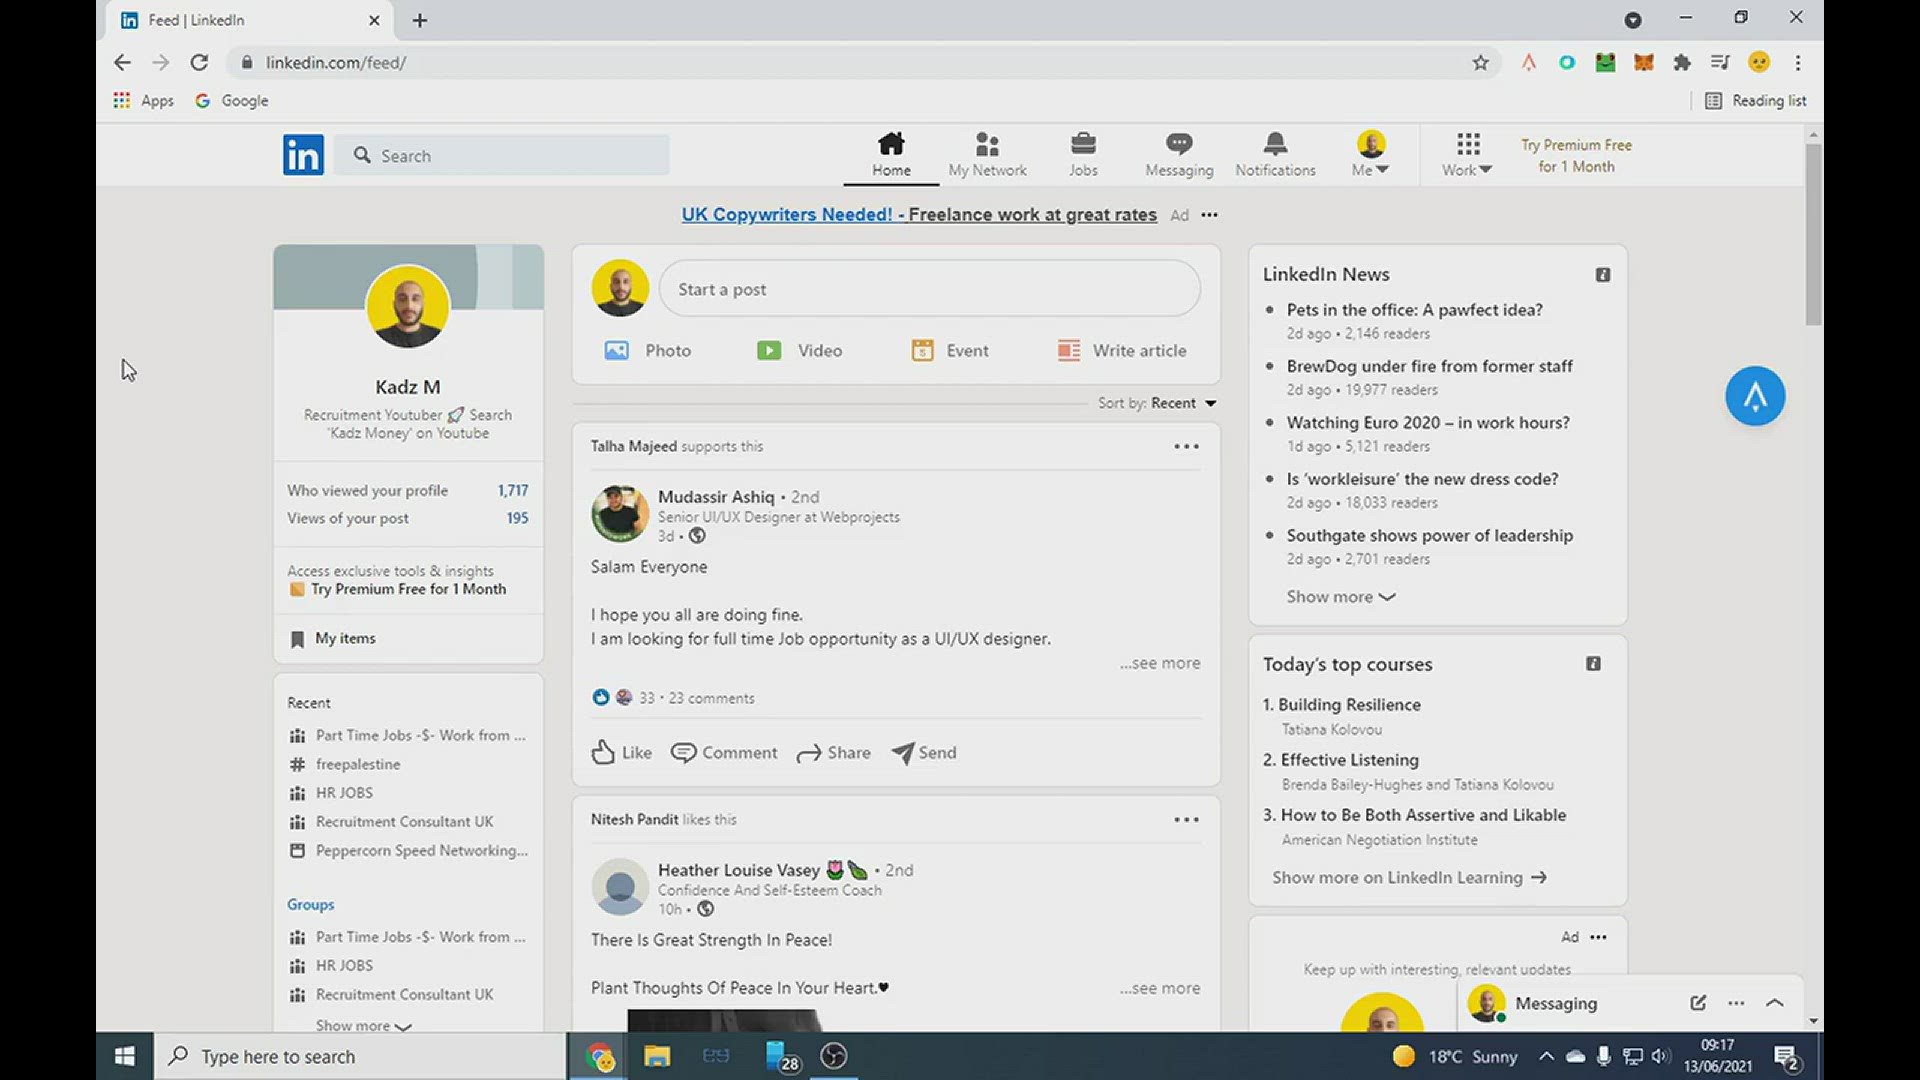Select the Home tab

click(x=891, y=155)
